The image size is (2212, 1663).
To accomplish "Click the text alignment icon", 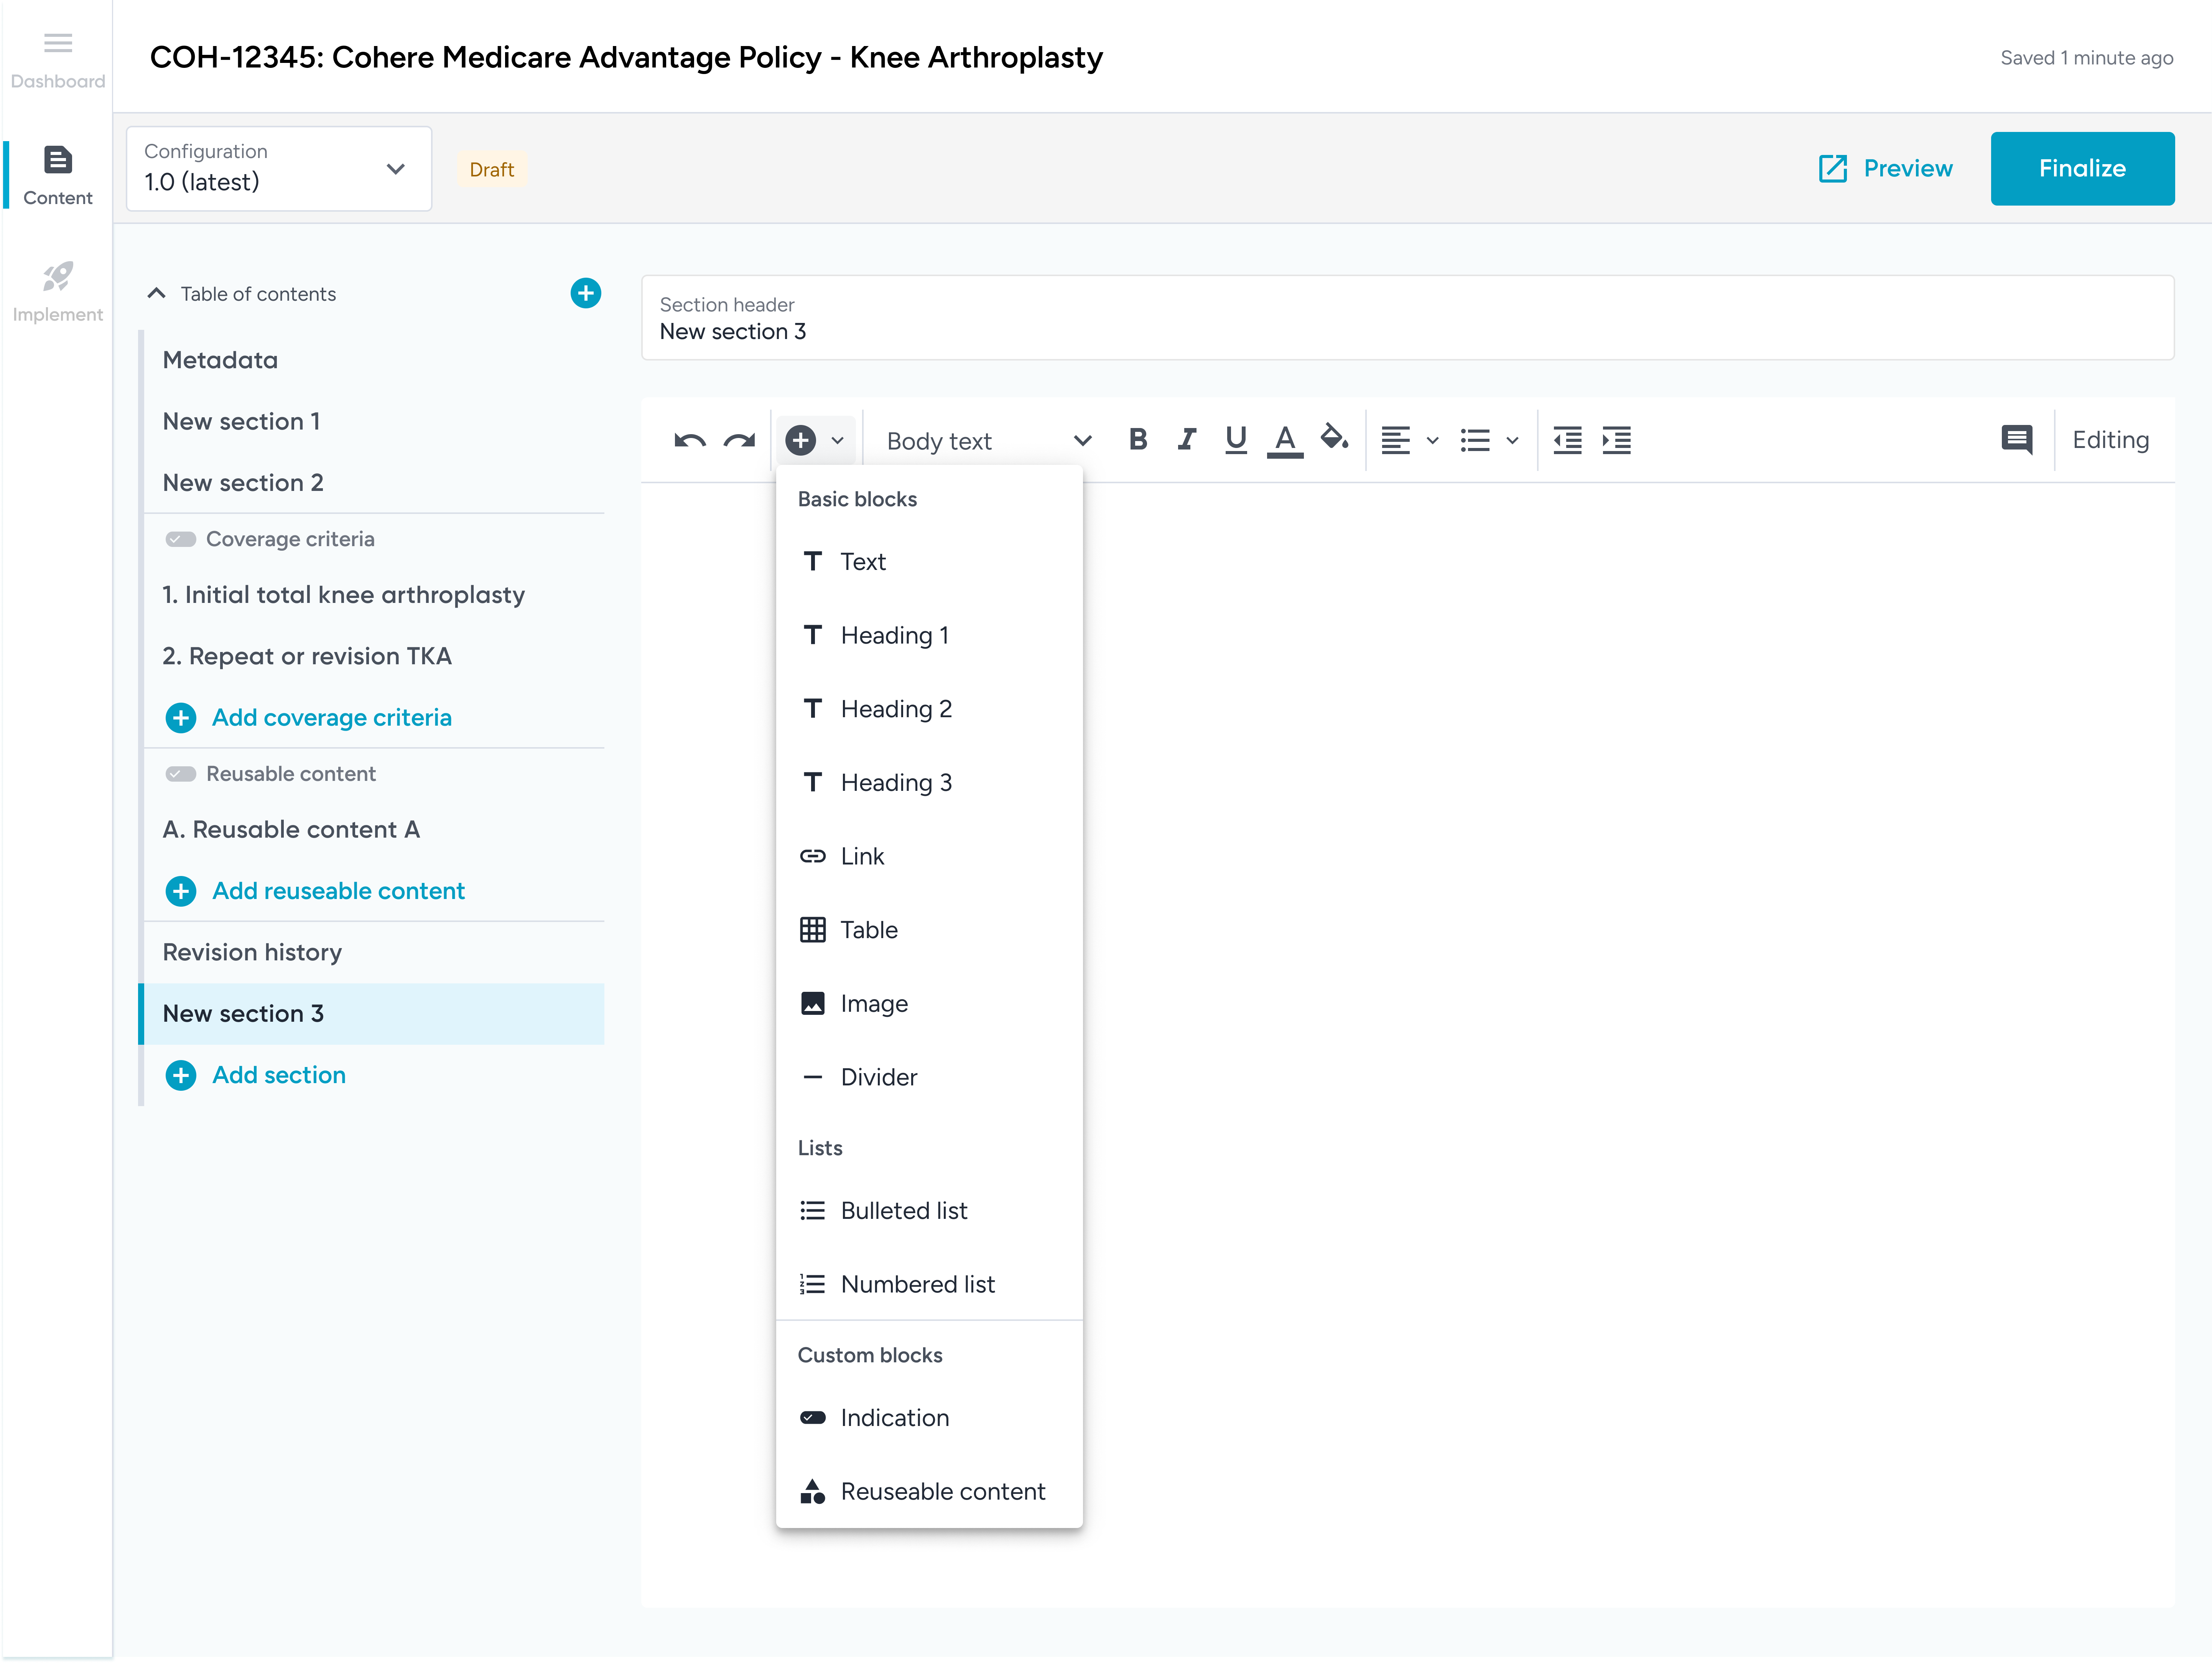I will [1395, 440].
